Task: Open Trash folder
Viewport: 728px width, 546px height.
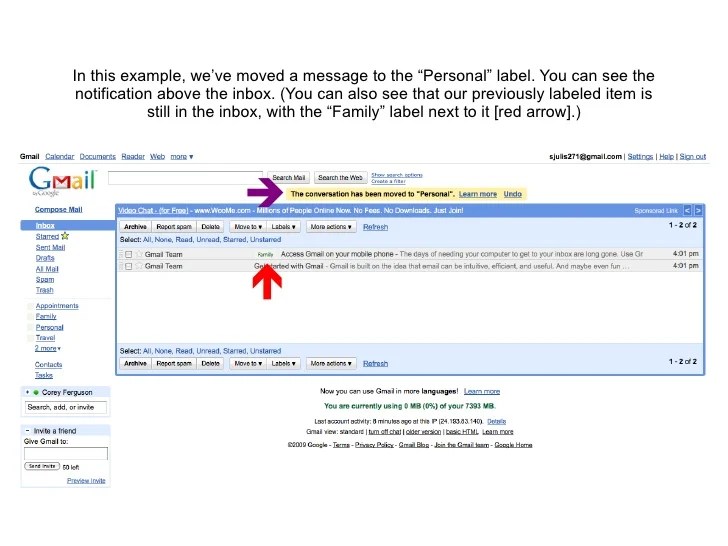Action: (x=45, y=290)
